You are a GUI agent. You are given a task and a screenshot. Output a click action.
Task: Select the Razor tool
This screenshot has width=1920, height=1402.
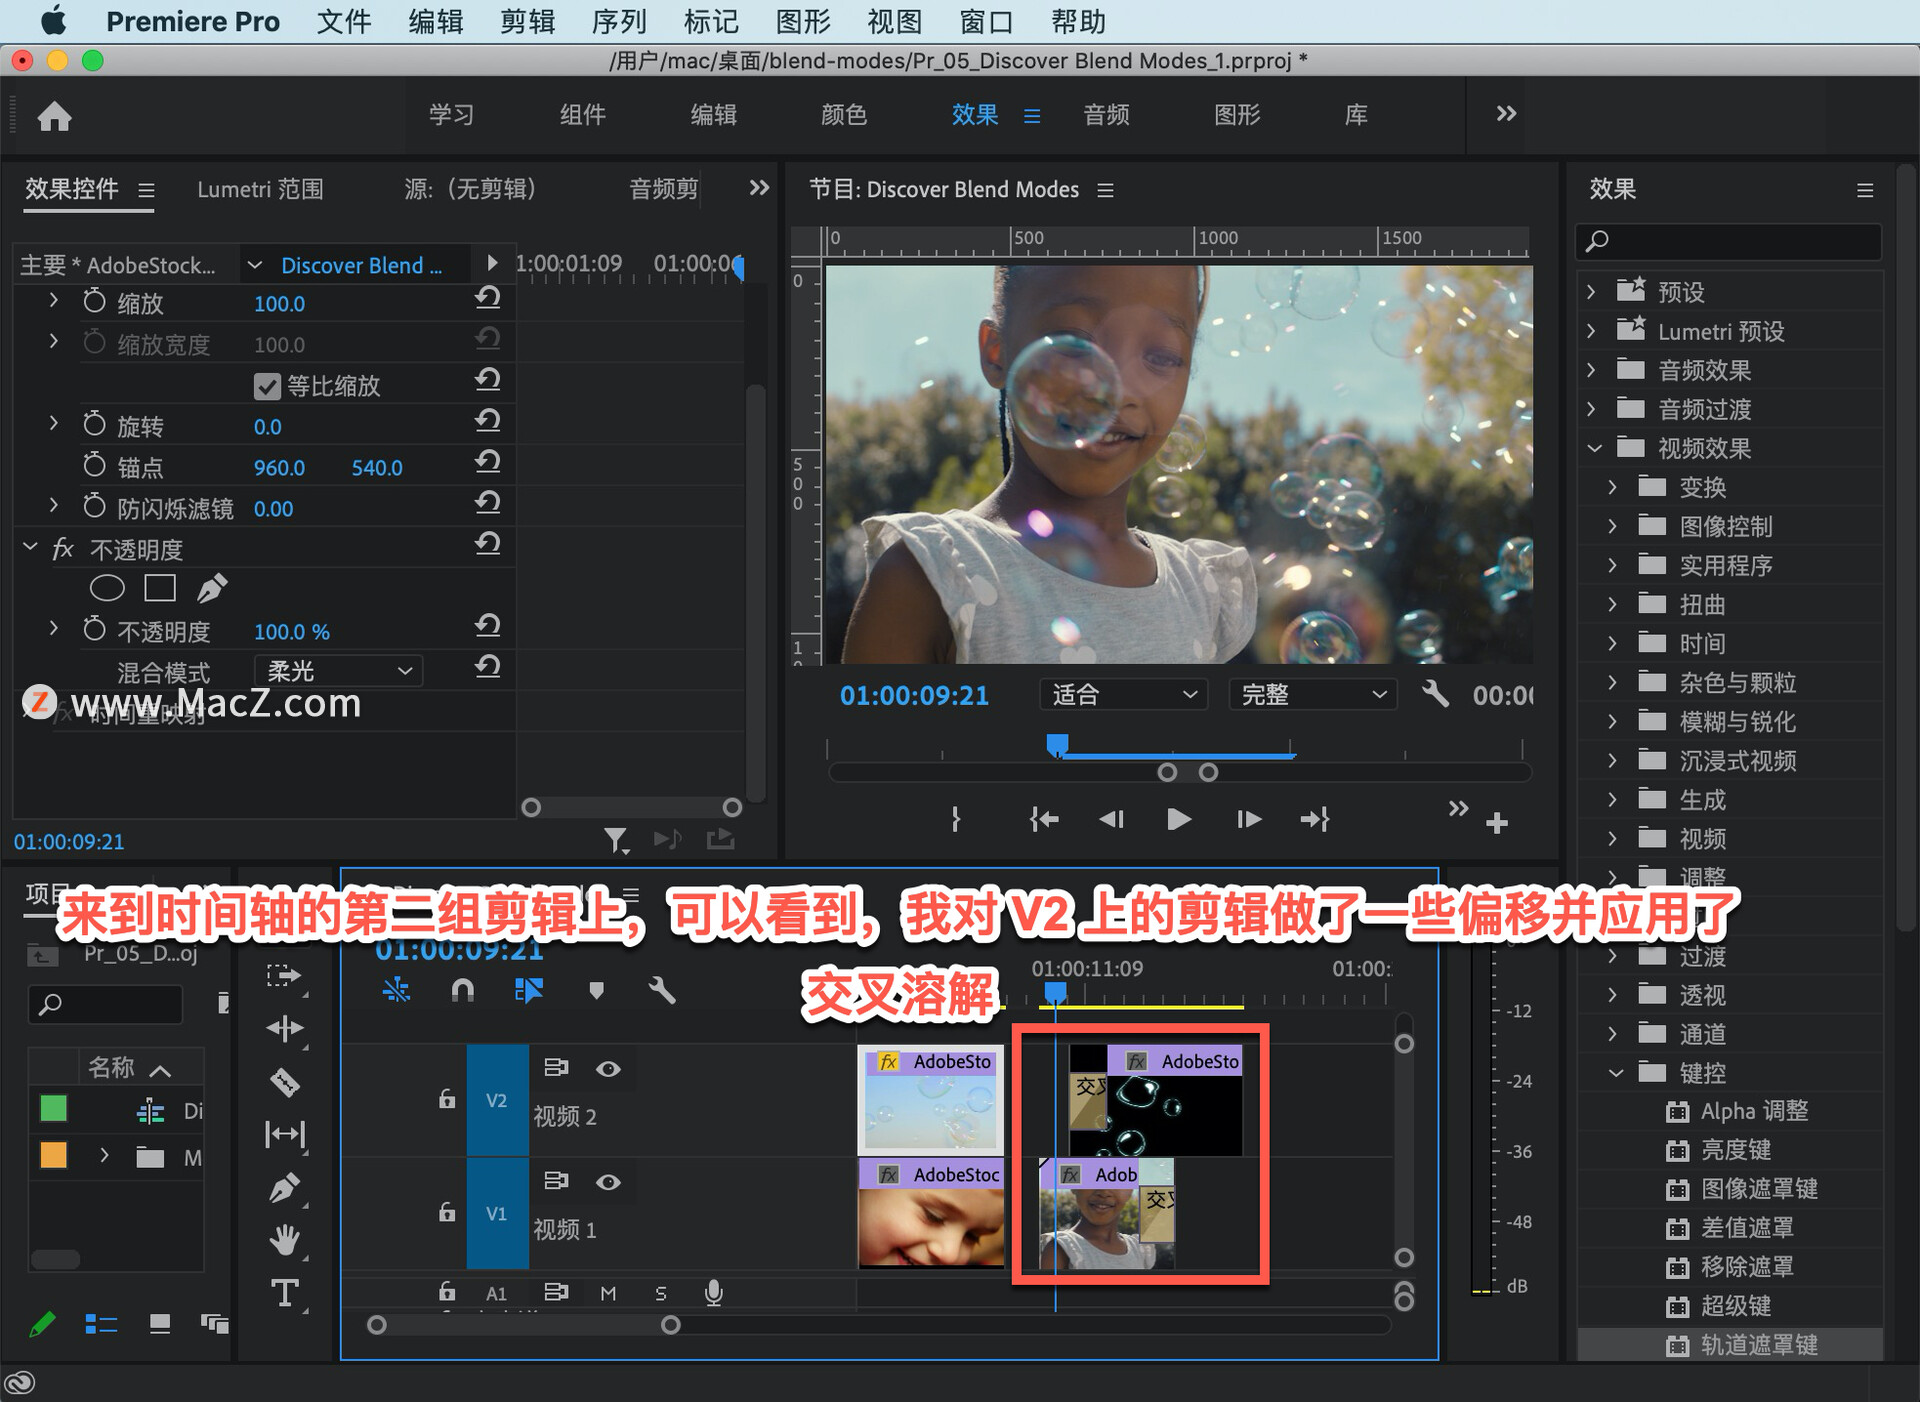pyautogui.click(x=284, y=1082)
